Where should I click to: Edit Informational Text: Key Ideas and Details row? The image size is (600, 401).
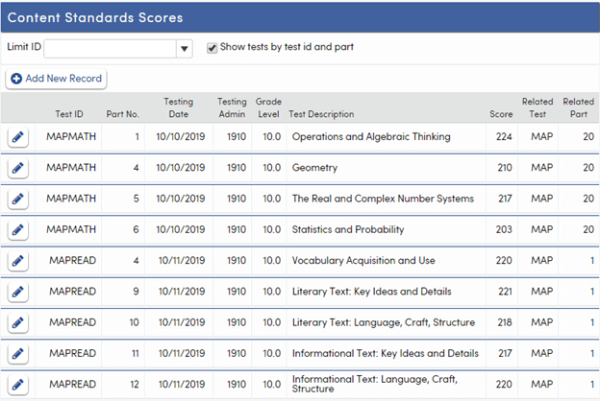18,354
